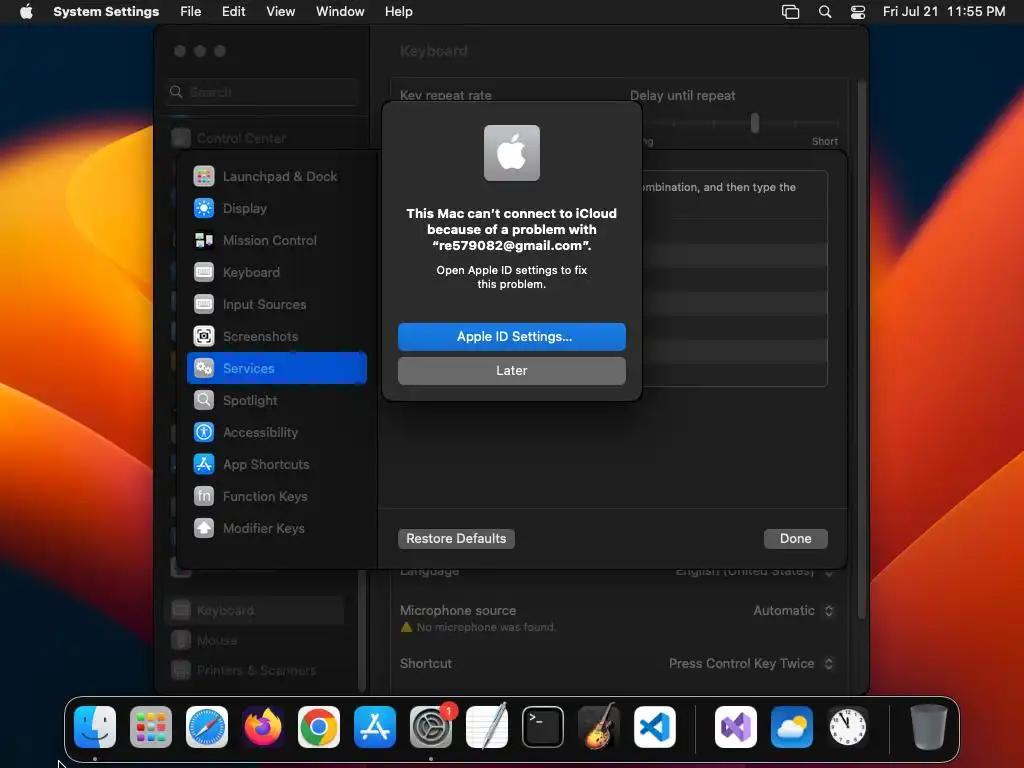Open Stage Manager menu bar icon
The width and height of the screenshot is (1024, 768).
790,12
